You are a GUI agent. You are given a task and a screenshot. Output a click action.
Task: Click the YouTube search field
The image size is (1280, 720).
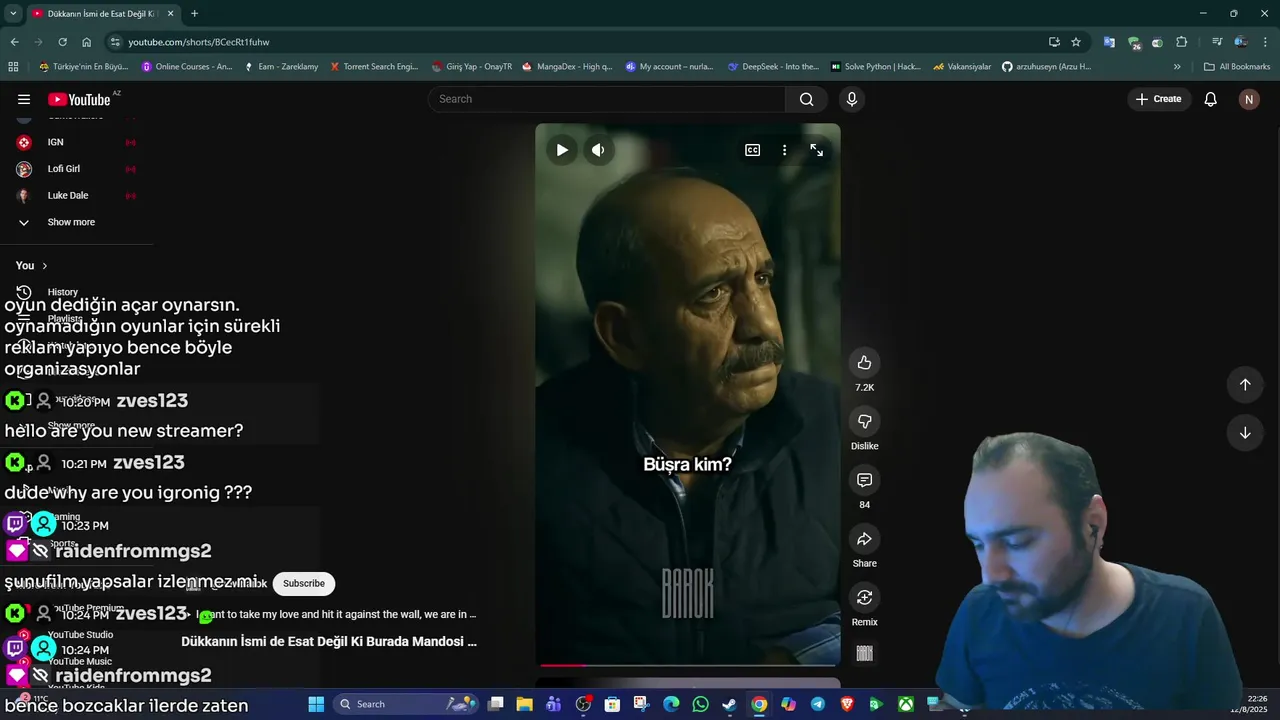tap(607, 99)
